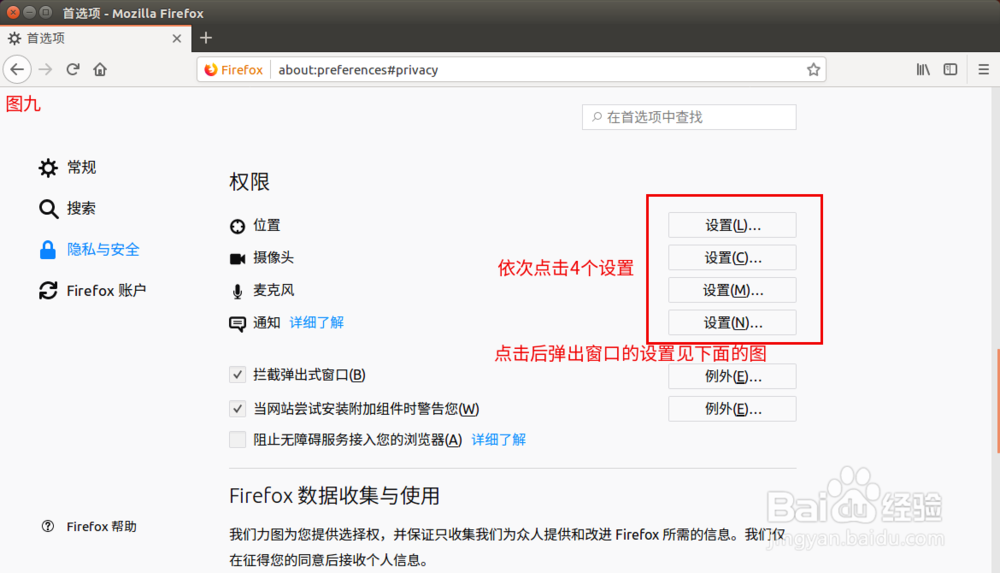
Task: Click the microphone 麦克风 icon
Action: 237,291
